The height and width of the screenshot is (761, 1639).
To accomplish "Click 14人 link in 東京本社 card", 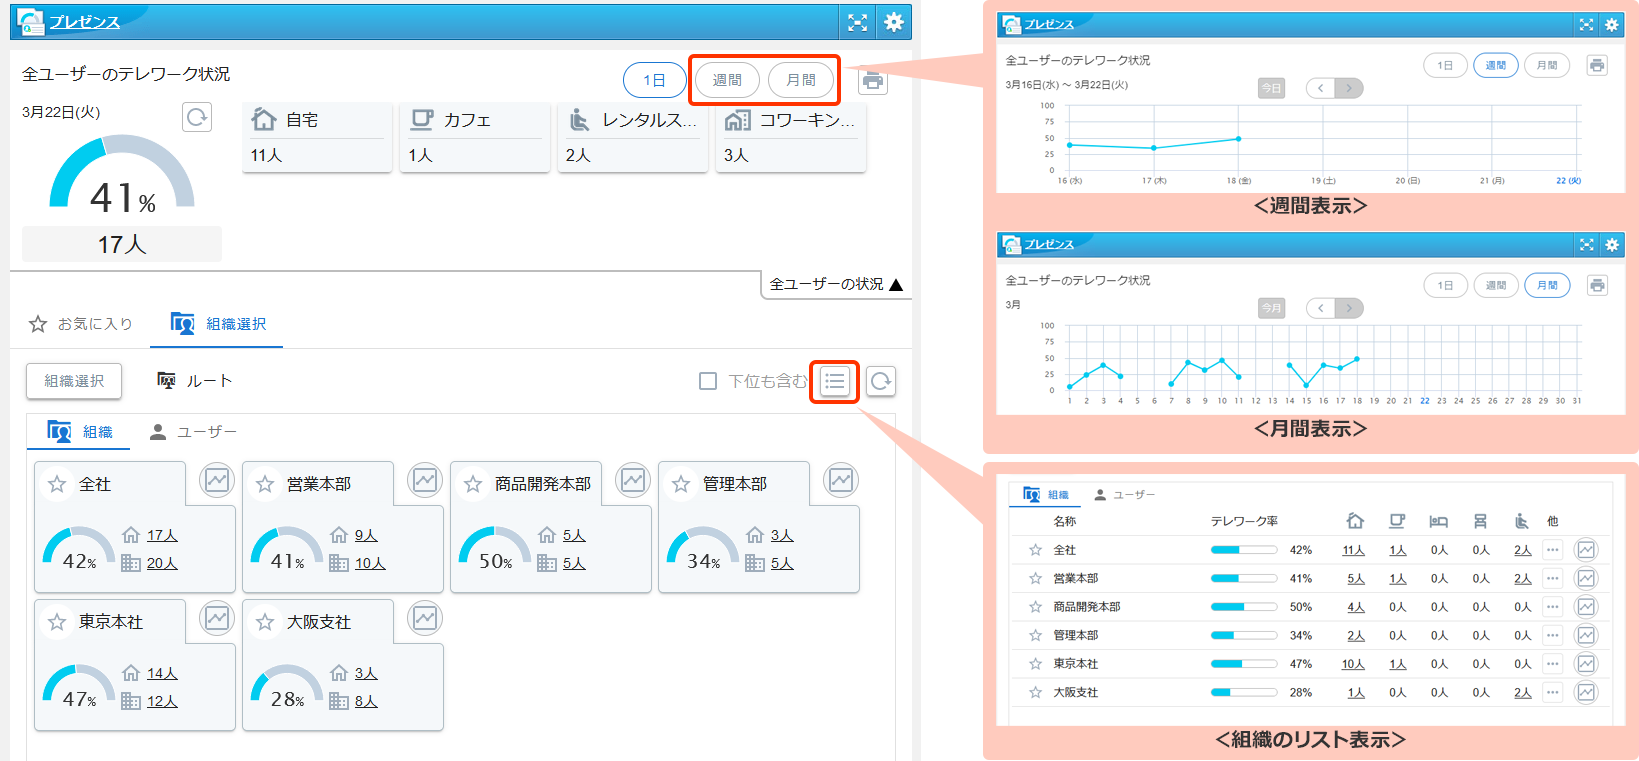I will coord(162,674).
